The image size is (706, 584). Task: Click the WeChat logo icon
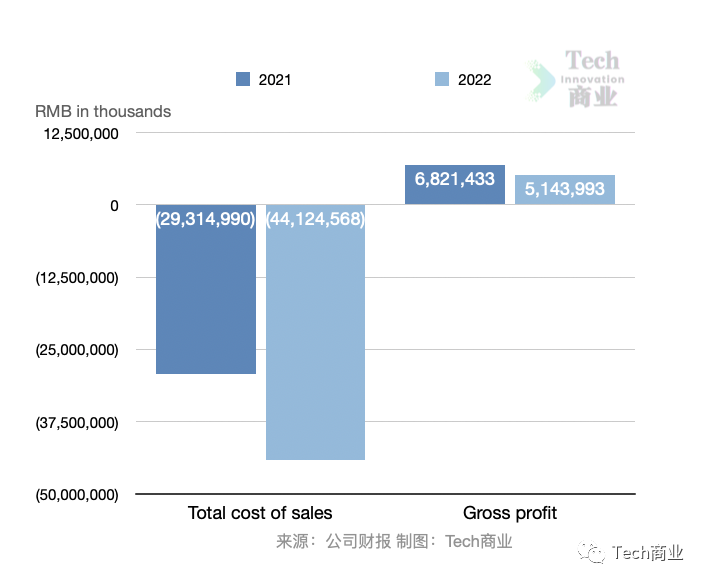coord(591,552)
